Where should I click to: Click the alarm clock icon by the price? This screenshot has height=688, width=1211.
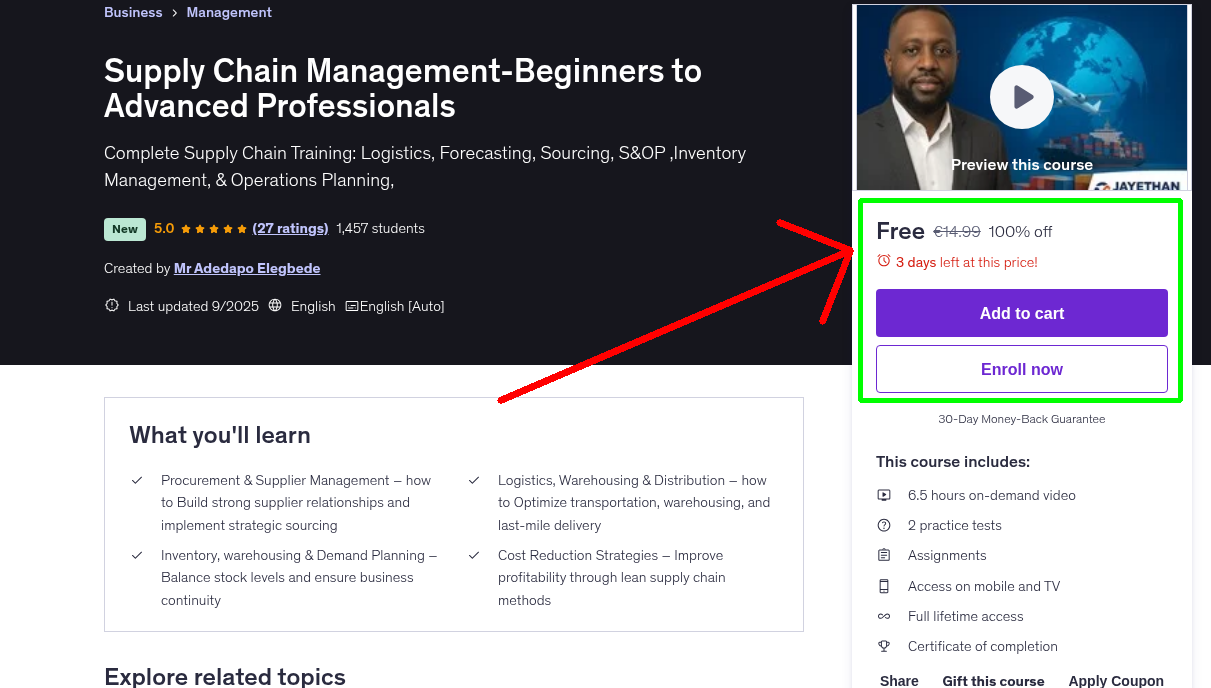[883, 261]
